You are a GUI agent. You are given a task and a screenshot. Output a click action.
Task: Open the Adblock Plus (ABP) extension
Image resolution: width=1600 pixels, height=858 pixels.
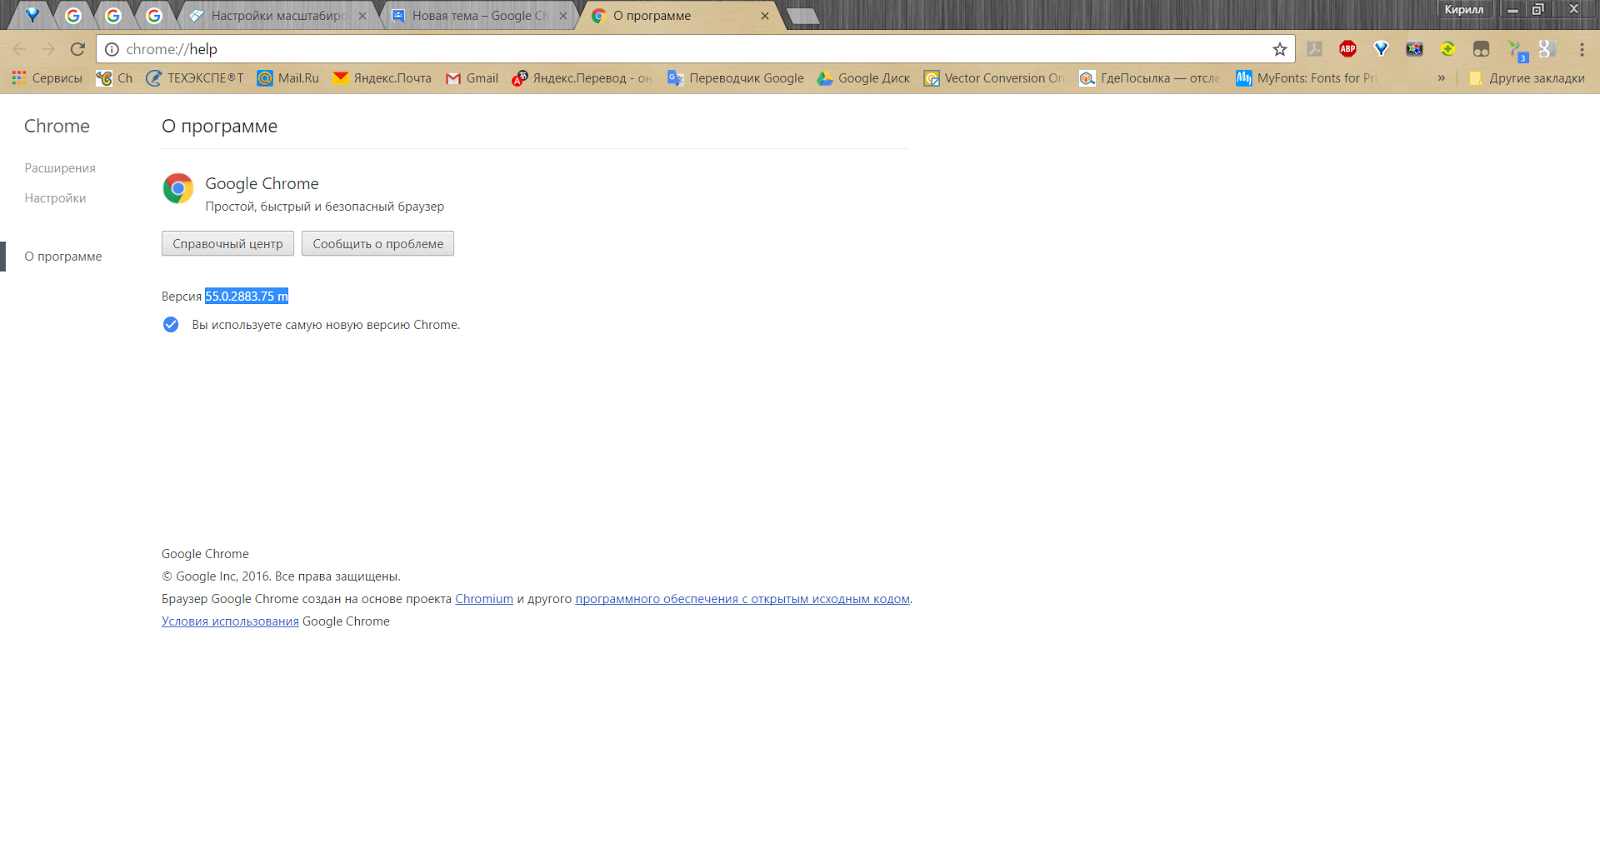coord(1348,49)
